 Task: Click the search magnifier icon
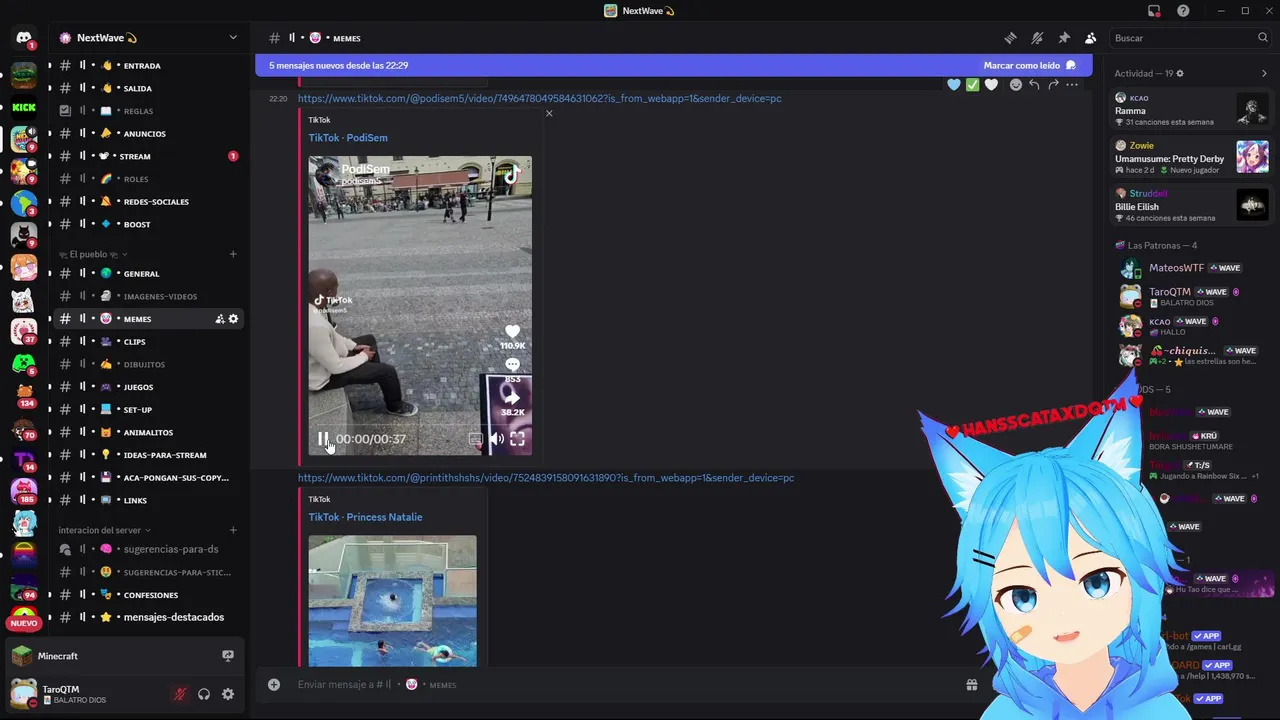pyautogui.click(x=1263, y=38)
